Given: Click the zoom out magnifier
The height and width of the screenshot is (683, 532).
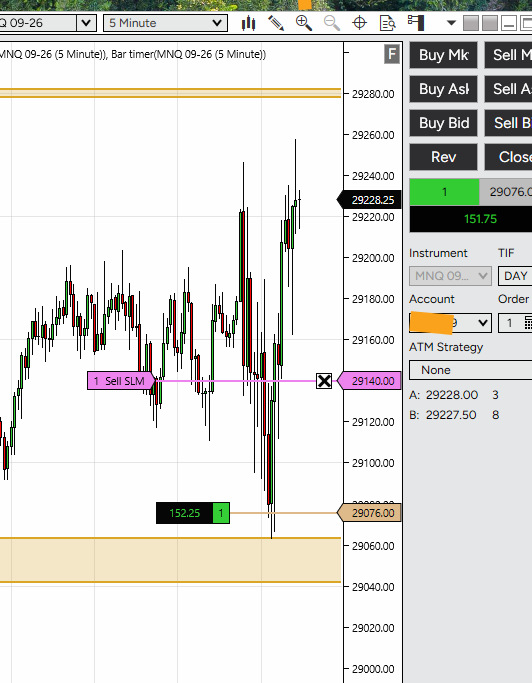Looking at the screenshot, I should (x=332, y=23).
